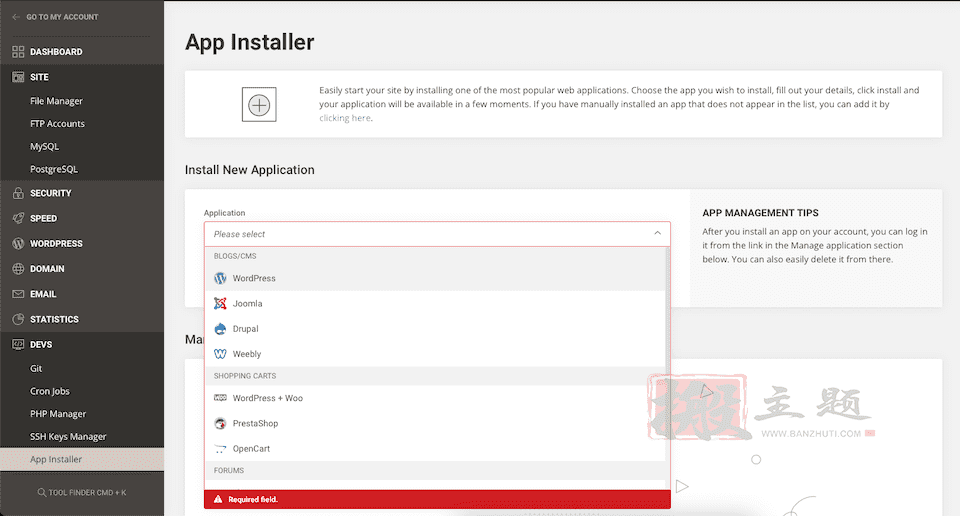Open Tool Finder CMD + K
Screen dimensions: 960x516
pos(82,492)
